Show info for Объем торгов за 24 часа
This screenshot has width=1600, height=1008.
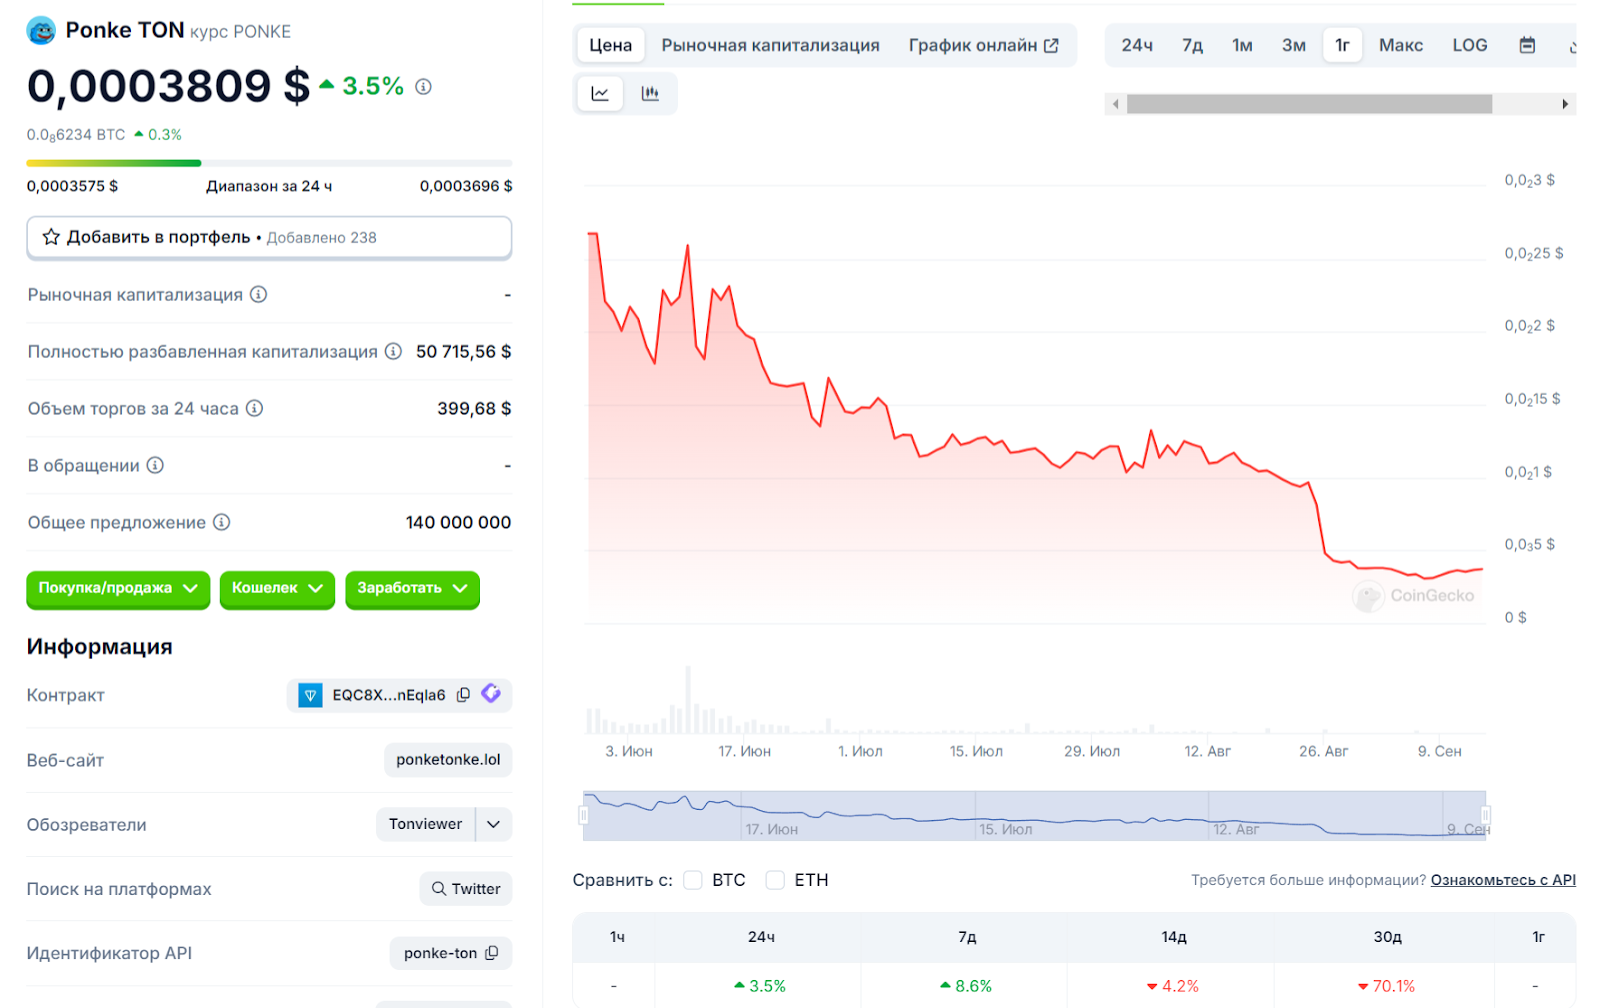255,408
